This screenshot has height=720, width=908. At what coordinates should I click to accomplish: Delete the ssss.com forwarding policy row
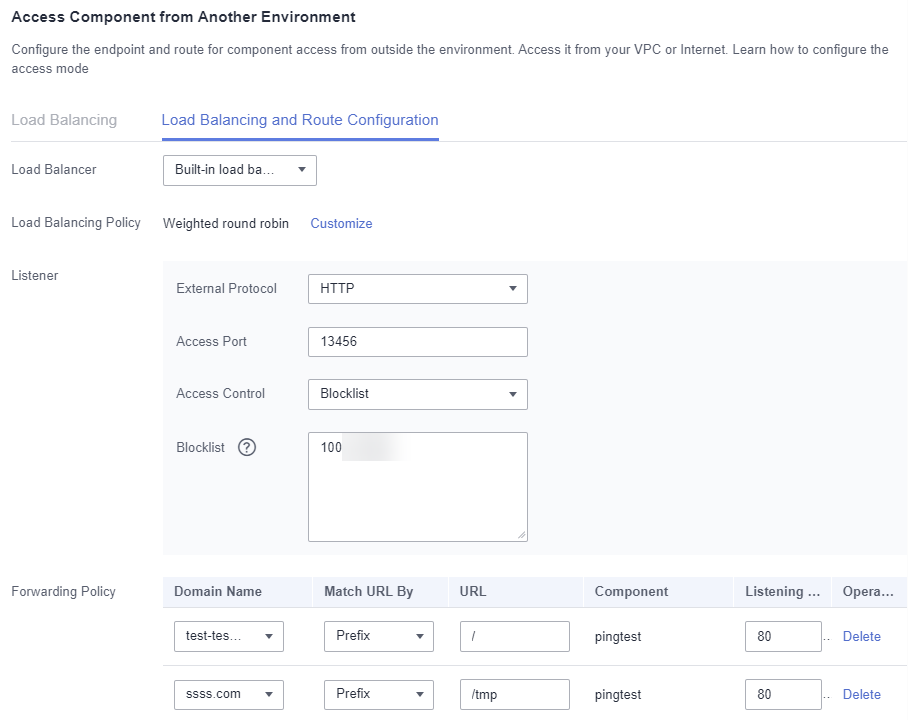[x=861, y=695]
